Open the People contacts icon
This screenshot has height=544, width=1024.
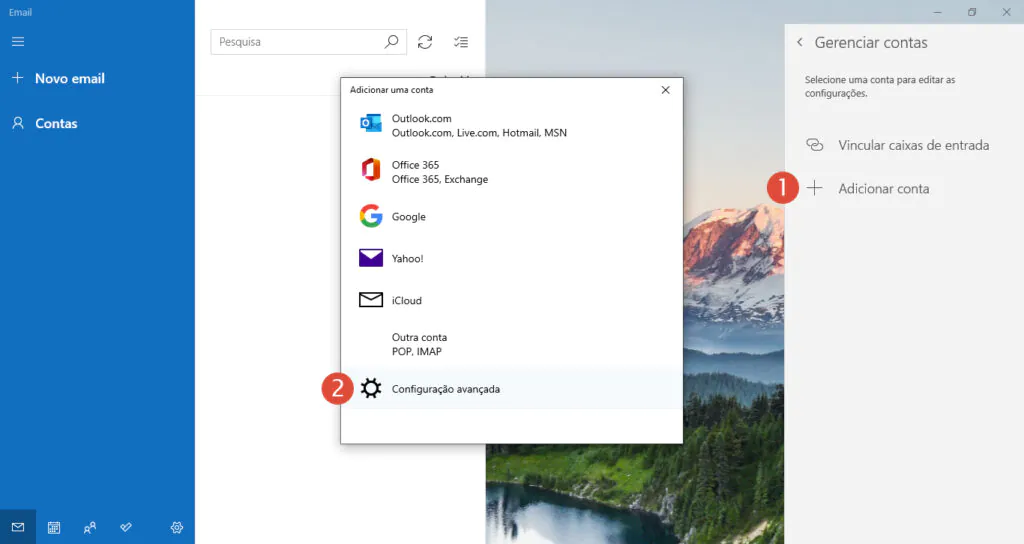[90, 527]
